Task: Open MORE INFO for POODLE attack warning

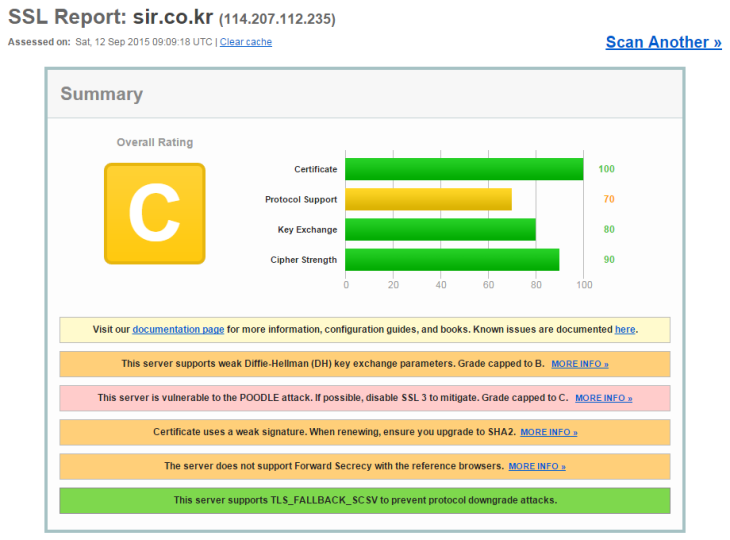Action: pos(603,398)
